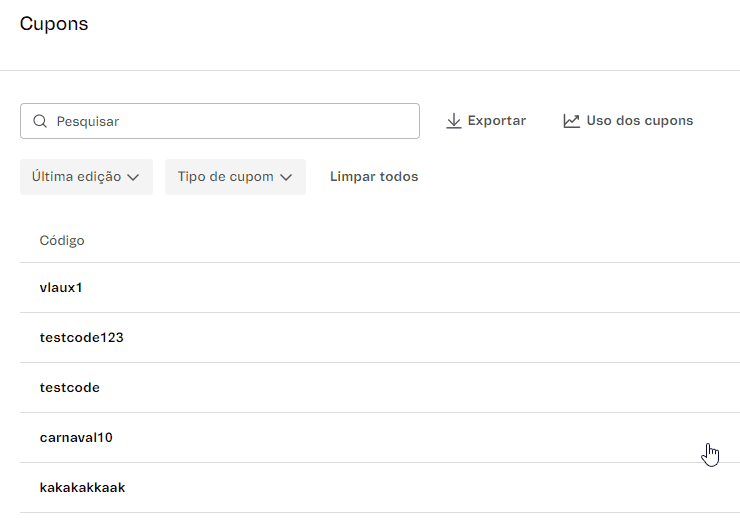Expand the Tipo de cupom chevron
This screenshot has width=740, height=525.
(x=286, y=177)
